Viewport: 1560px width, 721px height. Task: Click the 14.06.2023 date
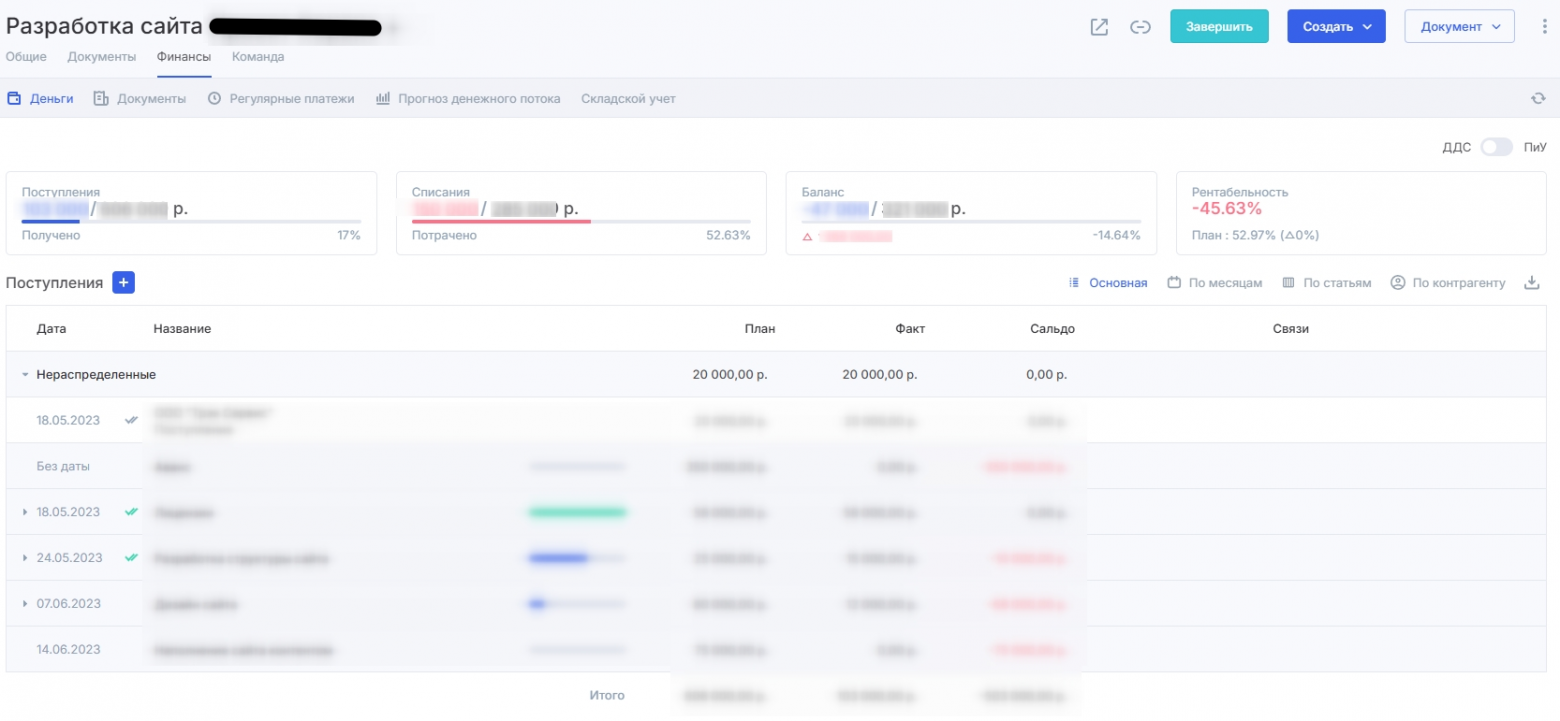coord(68,650)
